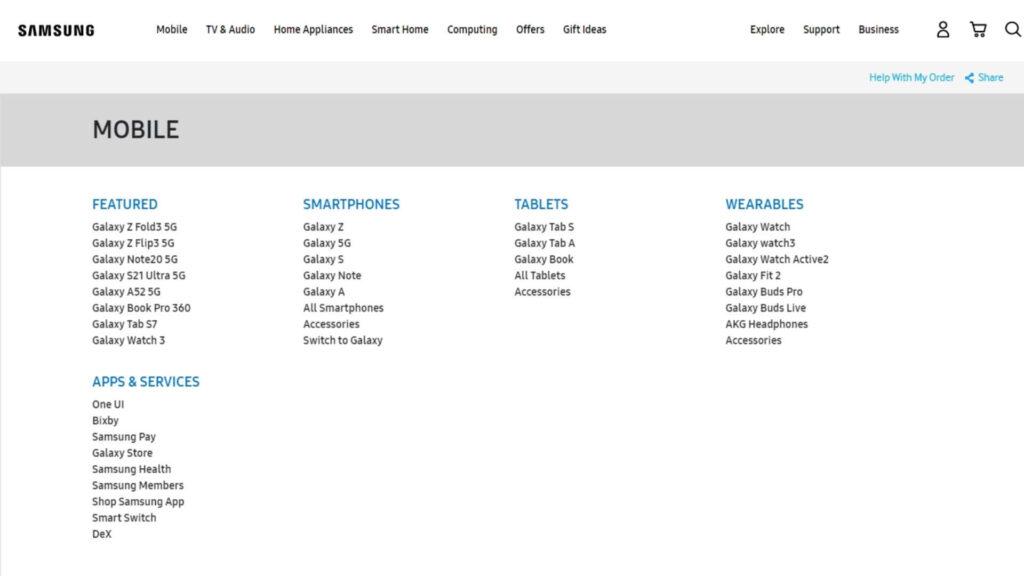Open the user account icon
The width and height of the screenshot is (1024, 576).
pyautogui.click(x=942, y=29)
